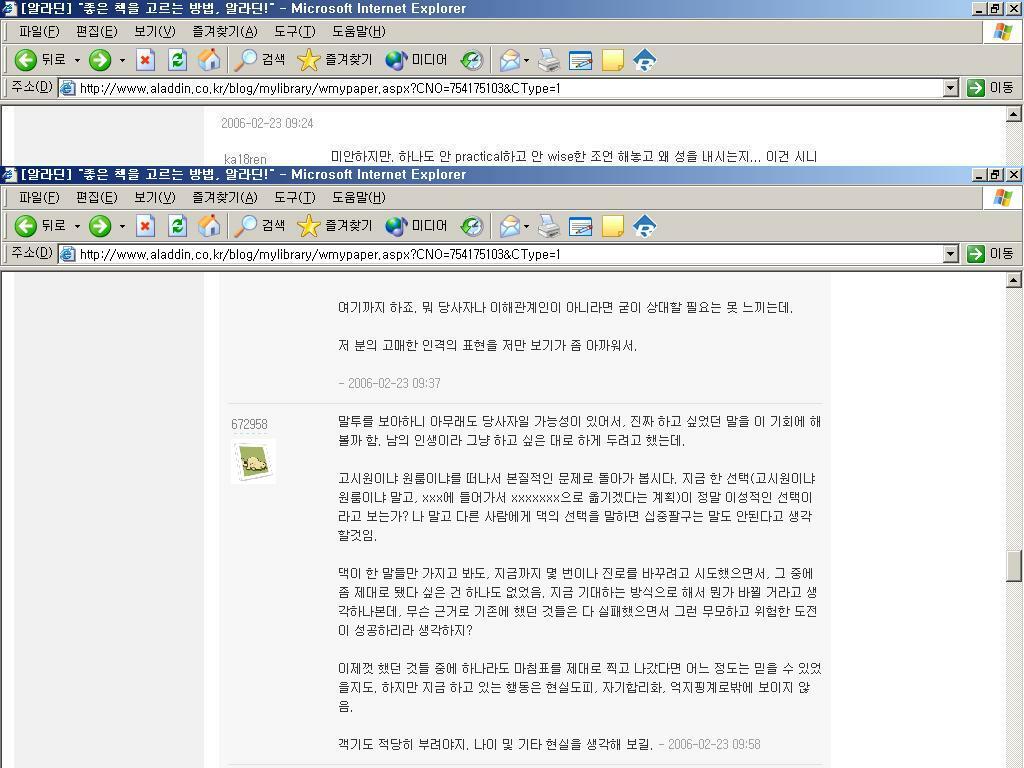Open the 파일(F) menu in the top window
The height and width of the screenshot is (768, 1024).
pos(39,32)
